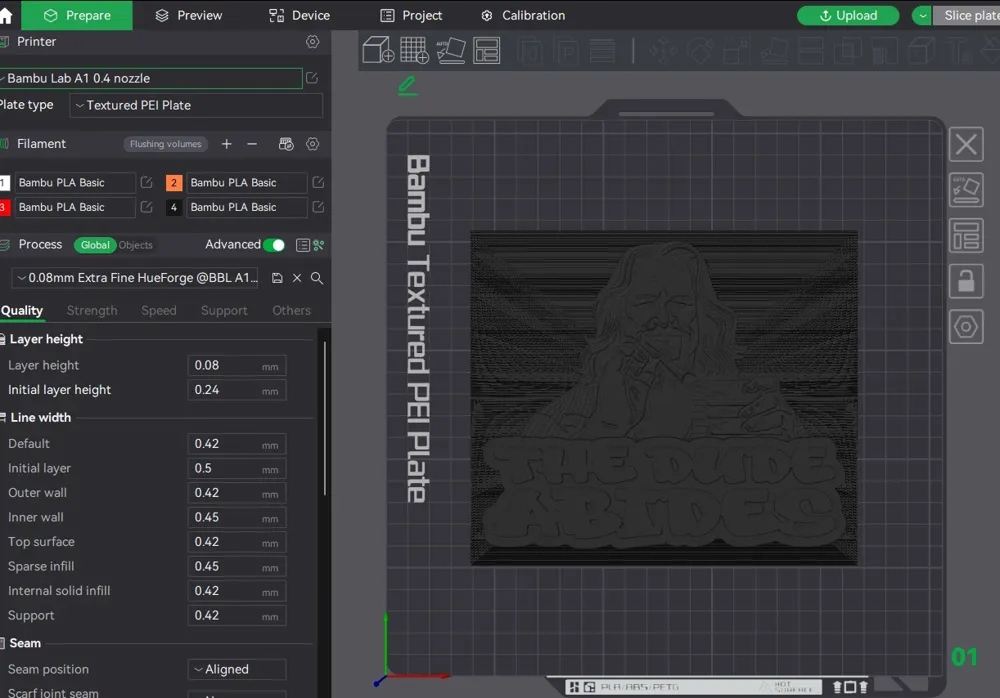The width and height of the screenshot is (1000, 698).
Task: Remove plate with X icon
Action: pos(966,144)
